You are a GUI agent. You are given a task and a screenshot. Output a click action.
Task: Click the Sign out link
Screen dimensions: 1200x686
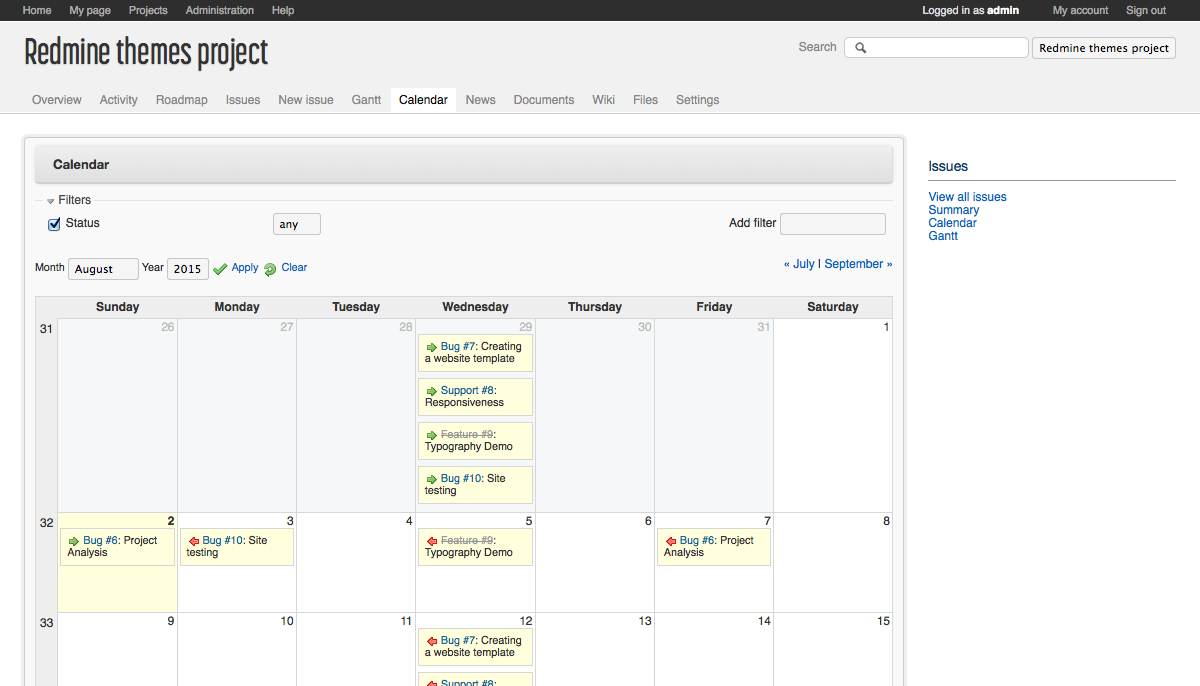pos(1146,10)
